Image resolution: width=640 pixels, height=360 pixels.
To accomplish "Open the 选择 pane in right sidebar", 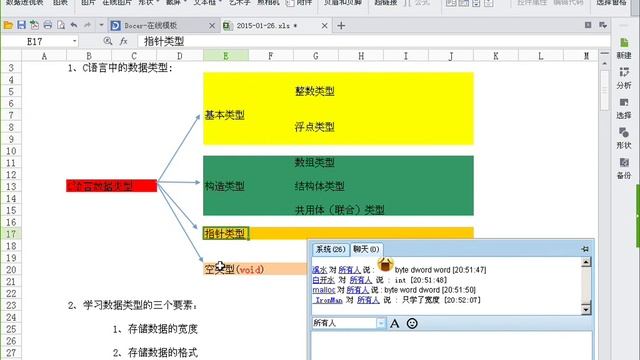I will (x=624, y=108).
